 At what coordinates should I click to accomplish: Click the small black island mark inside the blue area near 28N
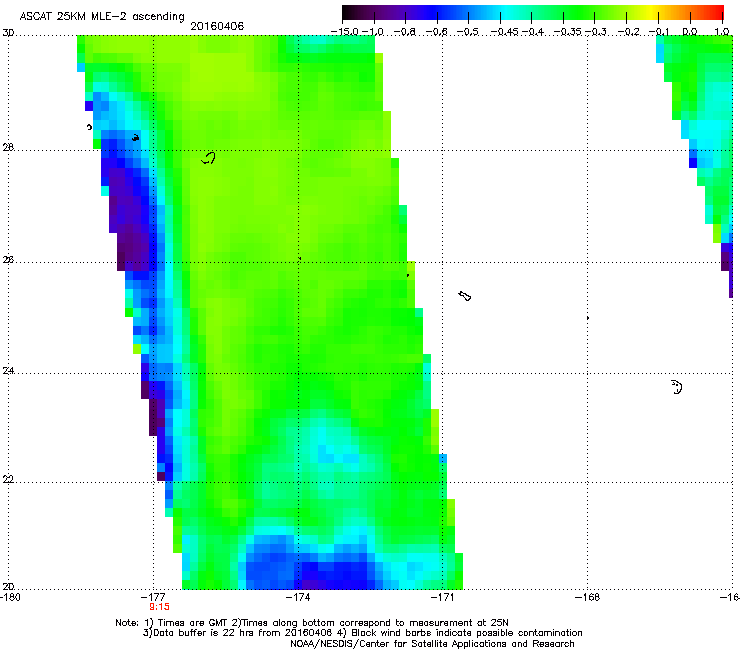pyautogui.click(x=135, y=138)
